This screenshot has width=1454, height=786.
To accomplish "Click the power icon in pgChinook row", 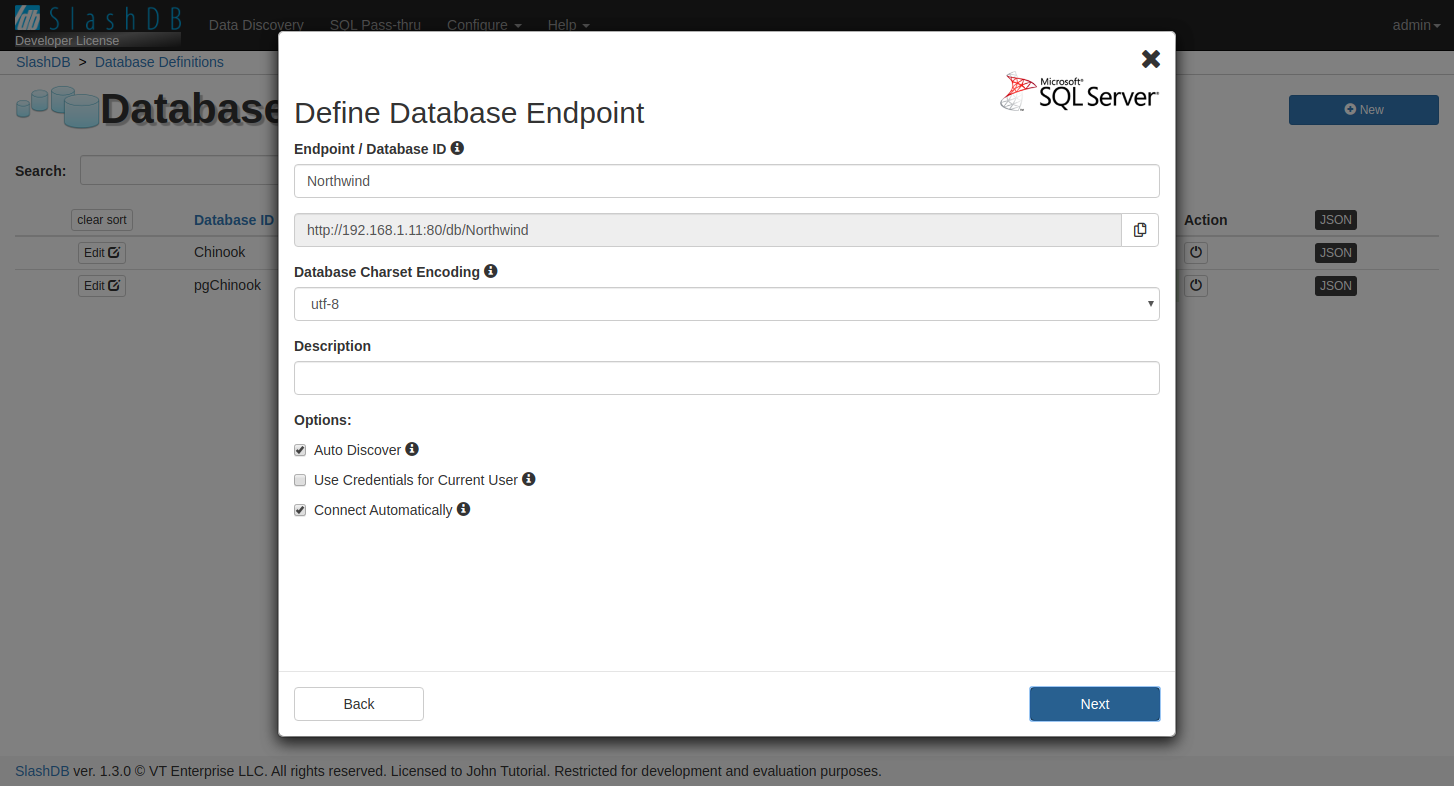I will (1196, 286).
